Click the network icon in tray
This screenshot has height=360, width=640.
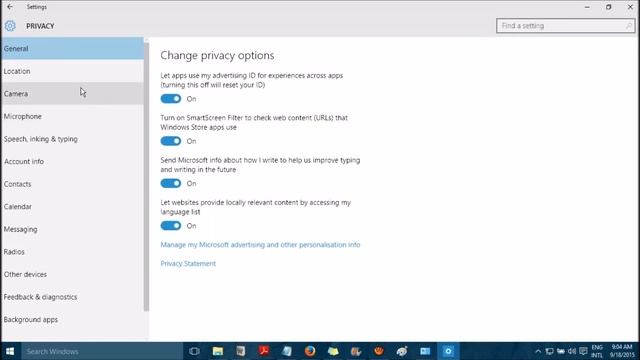(549, 351)
